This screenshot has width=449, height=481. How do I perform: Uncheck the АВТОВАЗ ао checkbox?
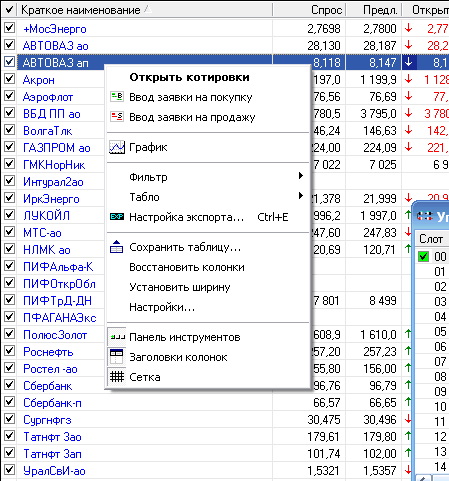9,45
